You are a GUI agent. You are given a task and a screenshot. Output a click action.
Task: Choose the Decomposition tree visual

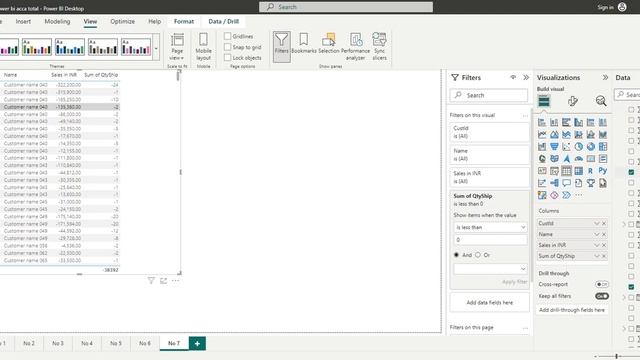[554, 183]
